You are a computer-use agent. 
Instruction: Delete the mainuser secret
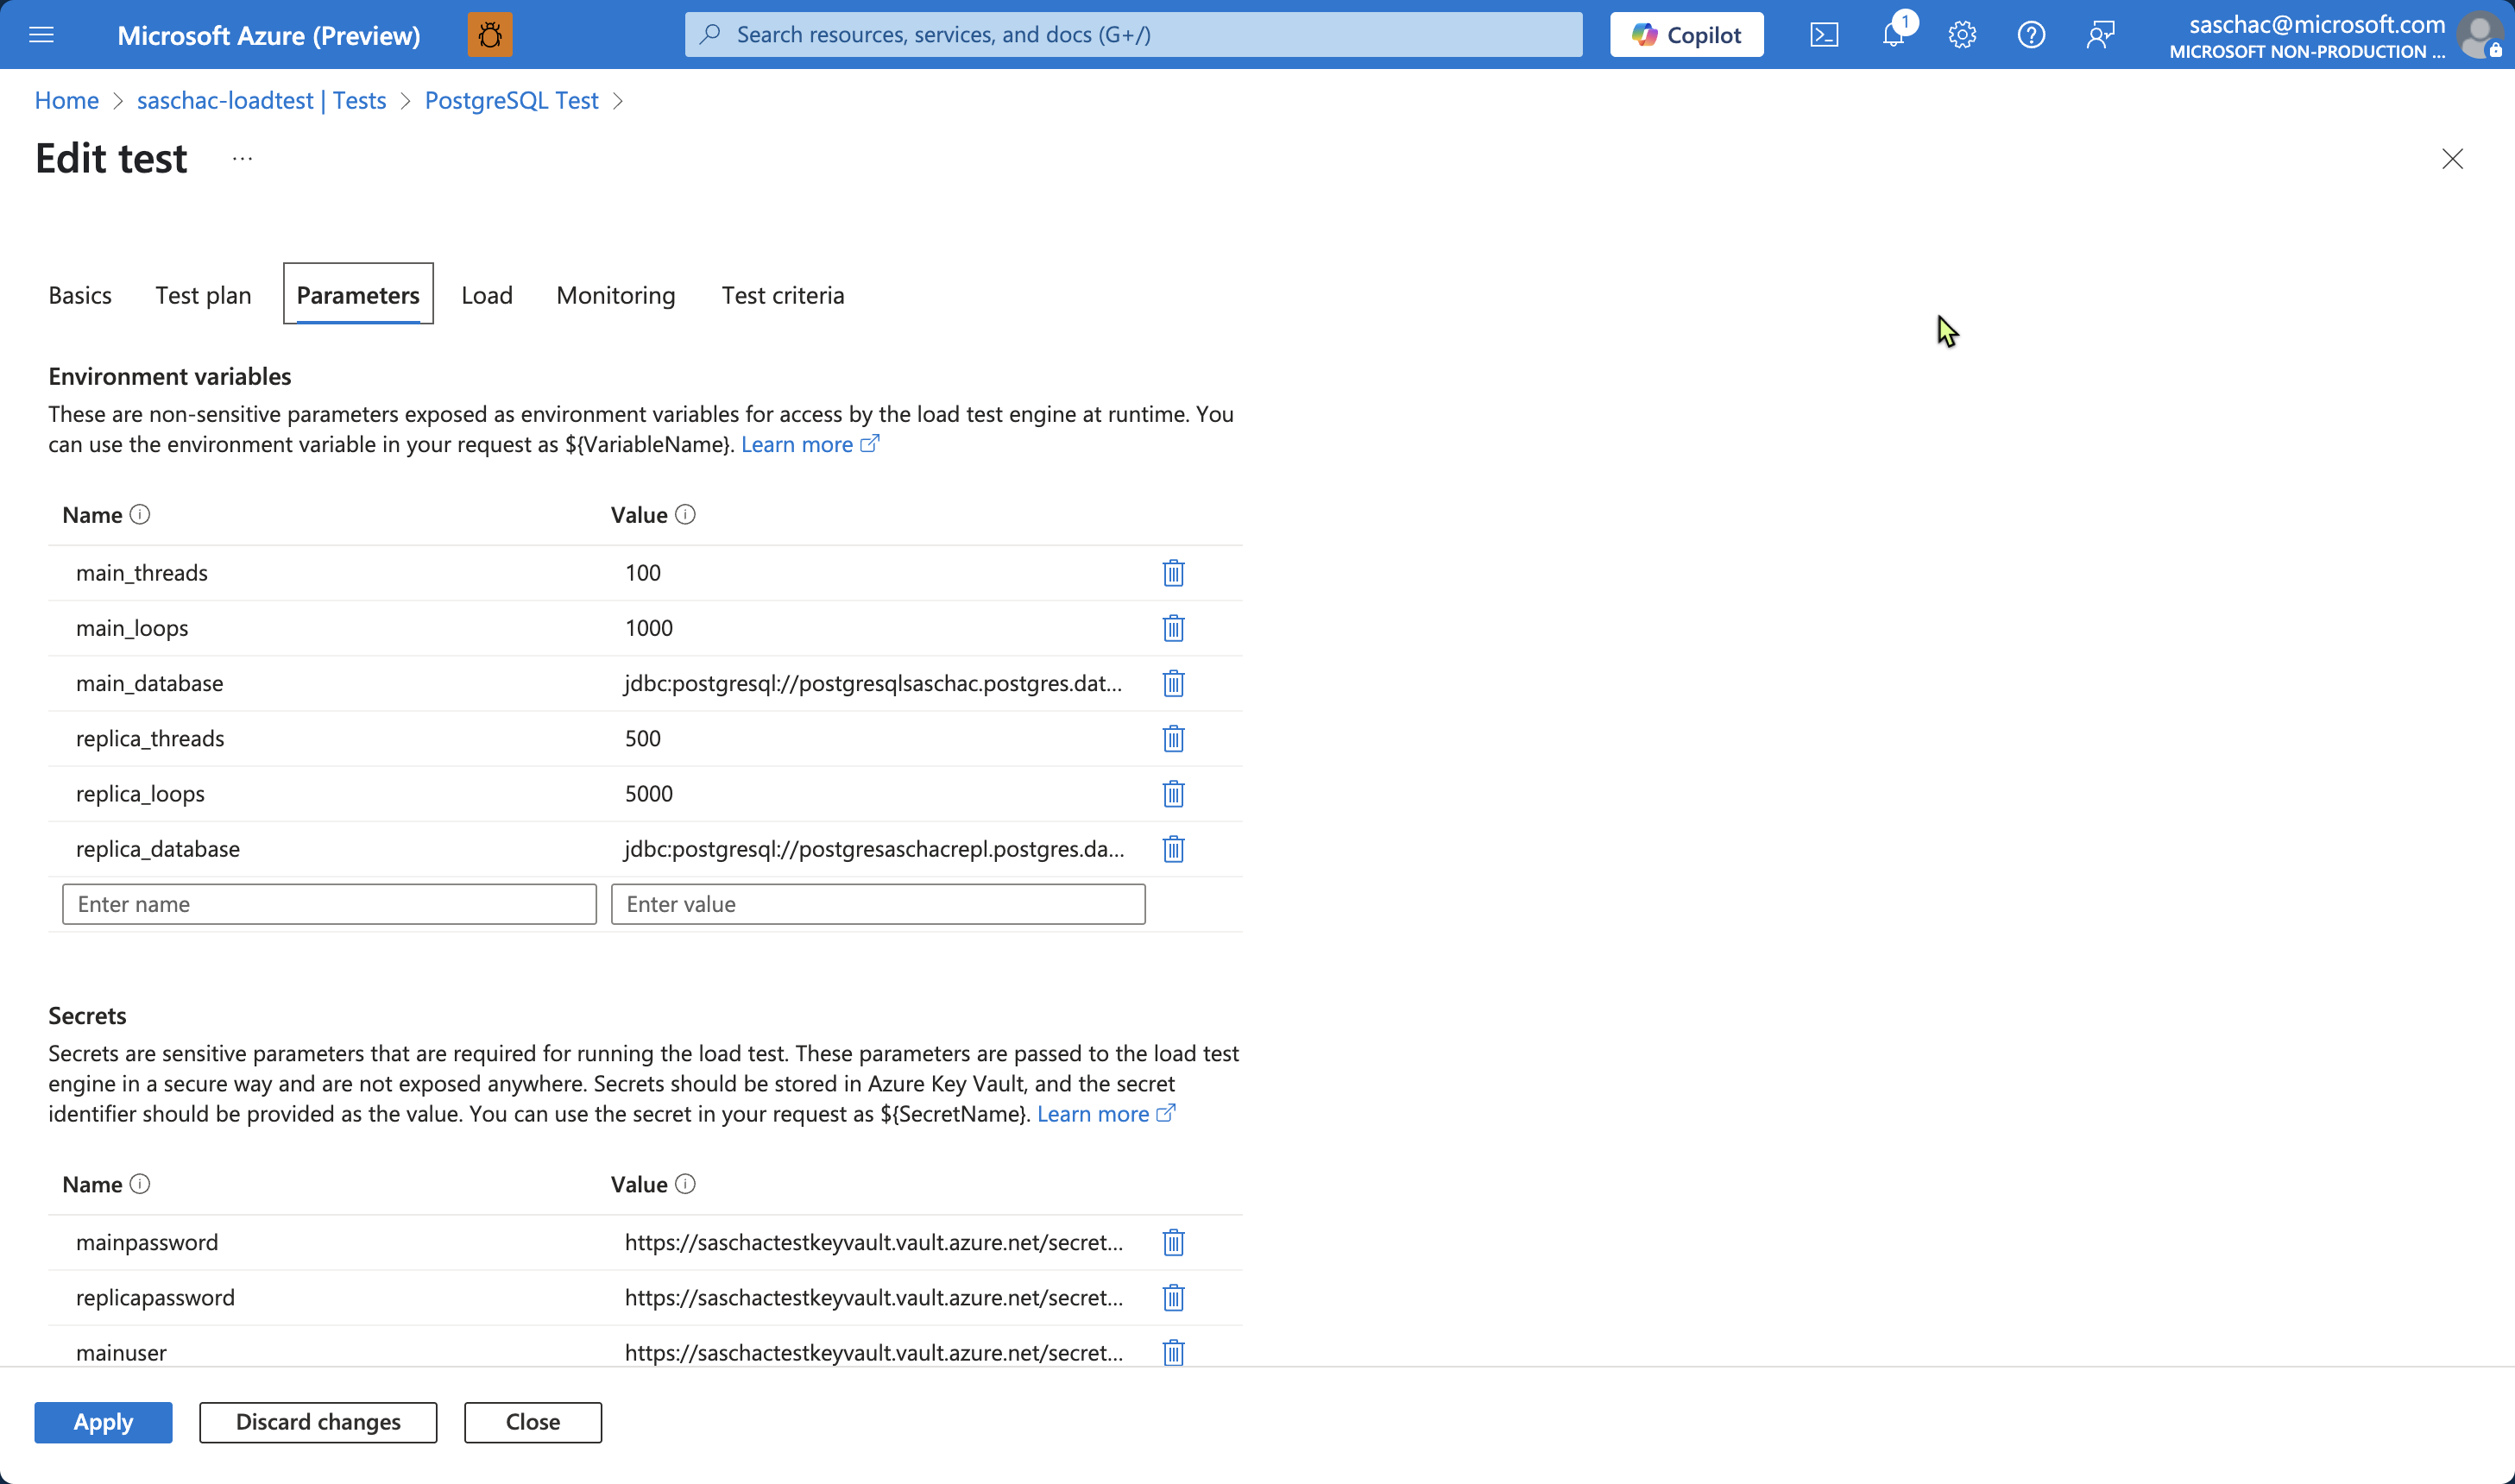coord(1173,1352)
